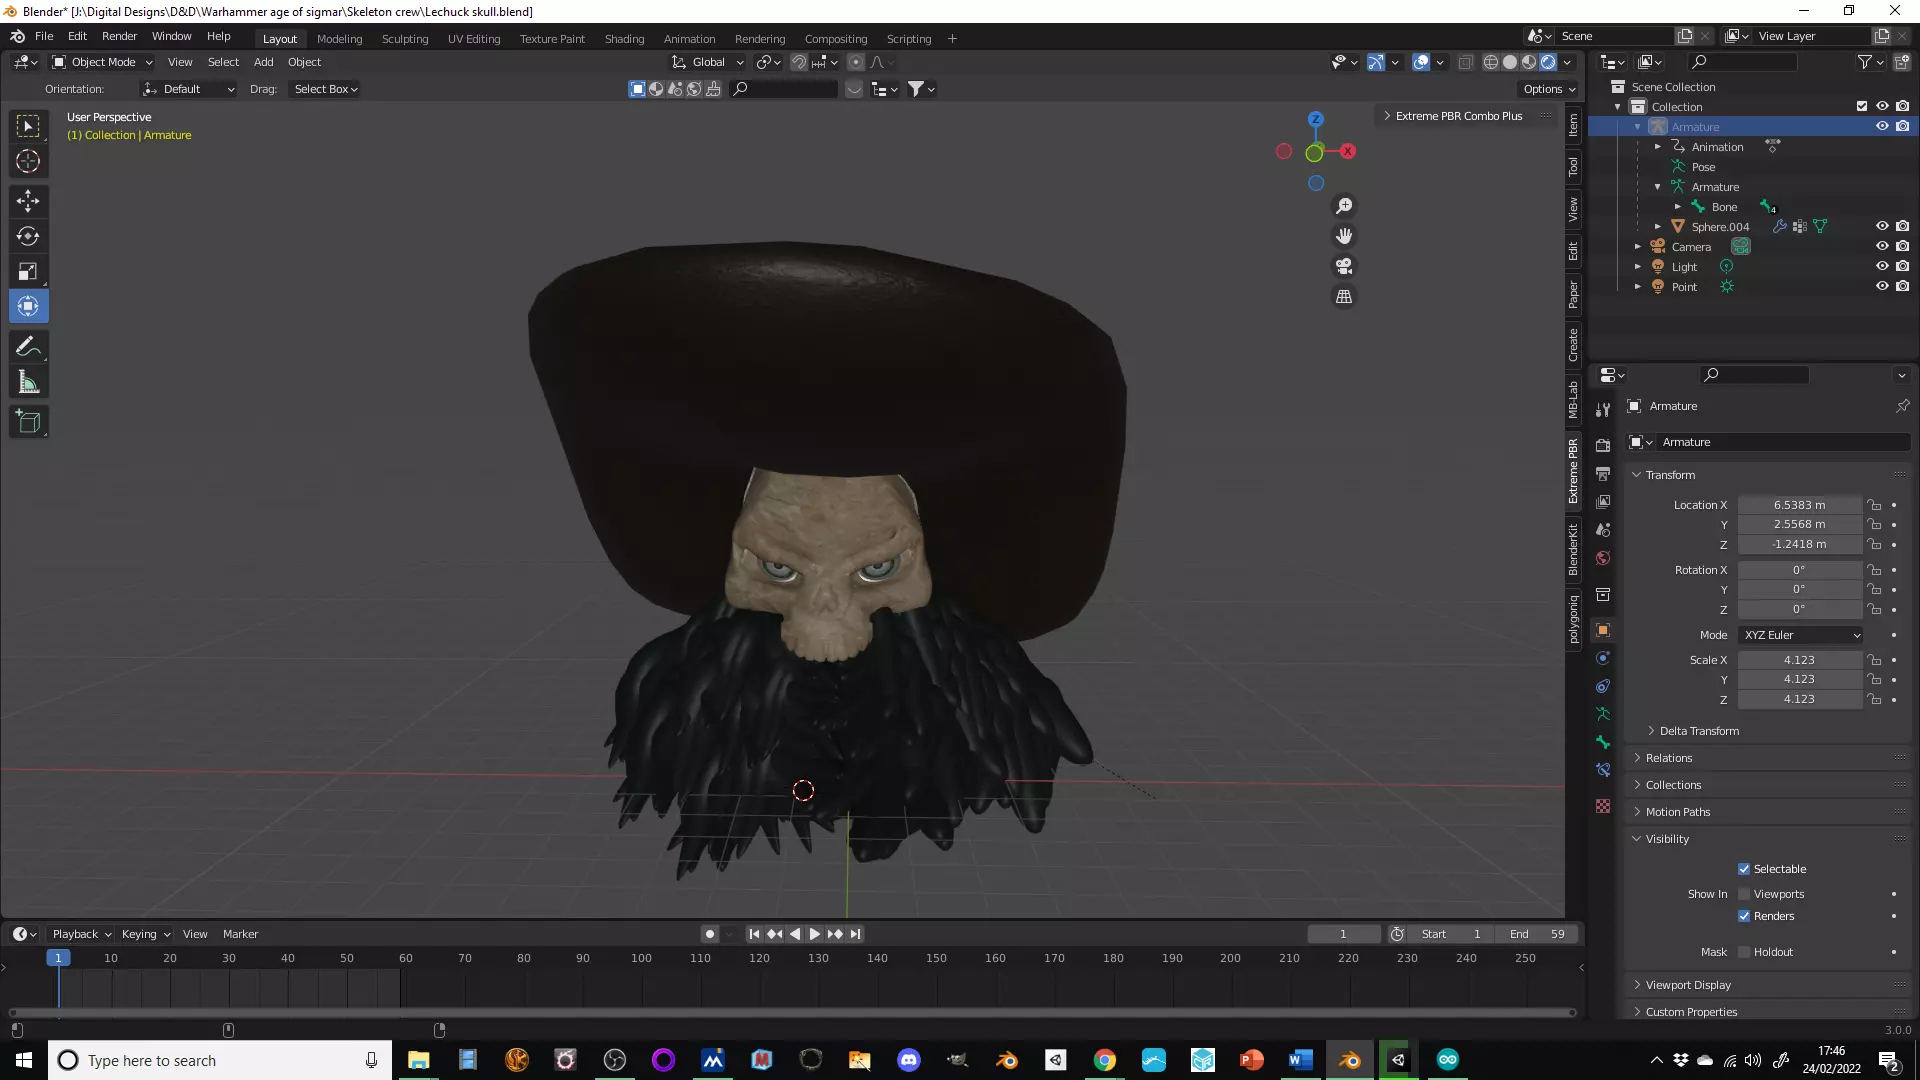Viewport: 1920px width, 1080px height.
Task: Open the Object Mode dropdown
Action: pos(103,62)
